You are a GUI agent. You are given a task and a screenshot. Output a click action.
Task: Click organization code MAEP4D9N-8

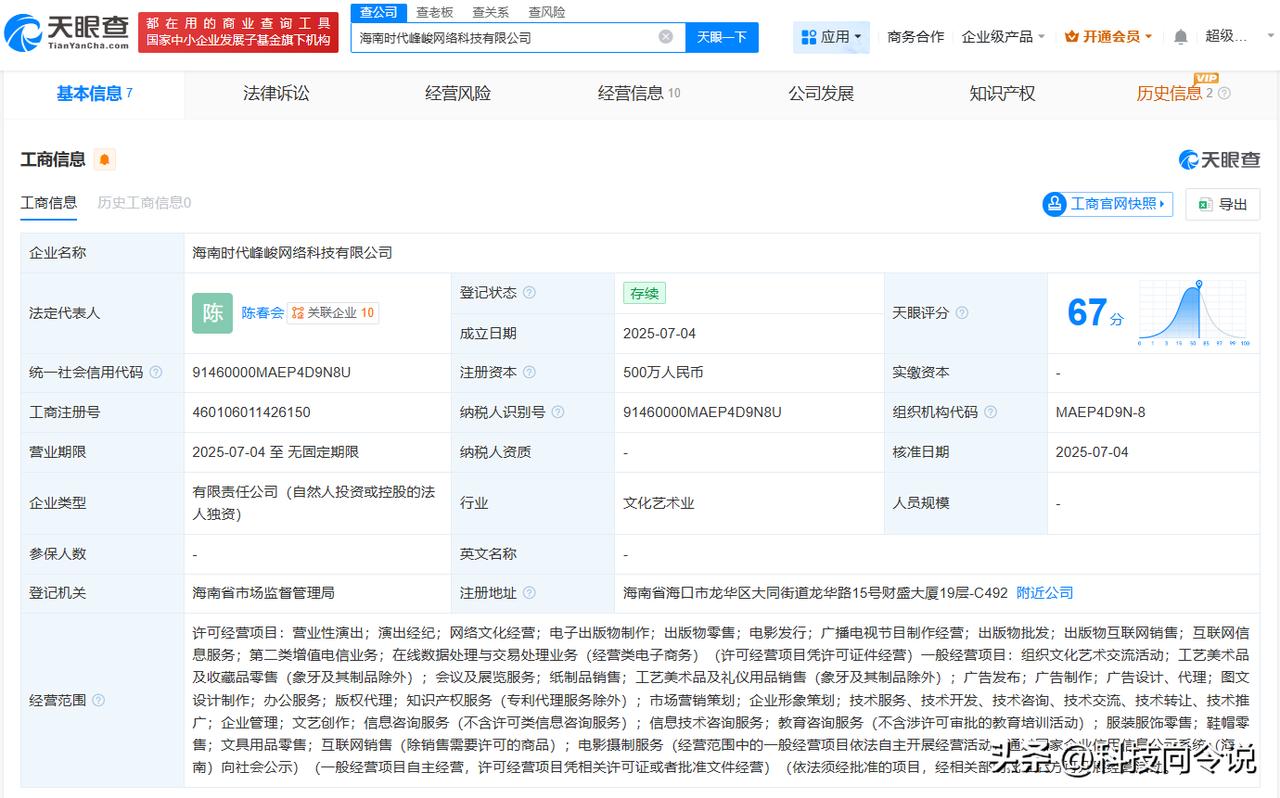pyautogui.click(x=1100, y=412)
